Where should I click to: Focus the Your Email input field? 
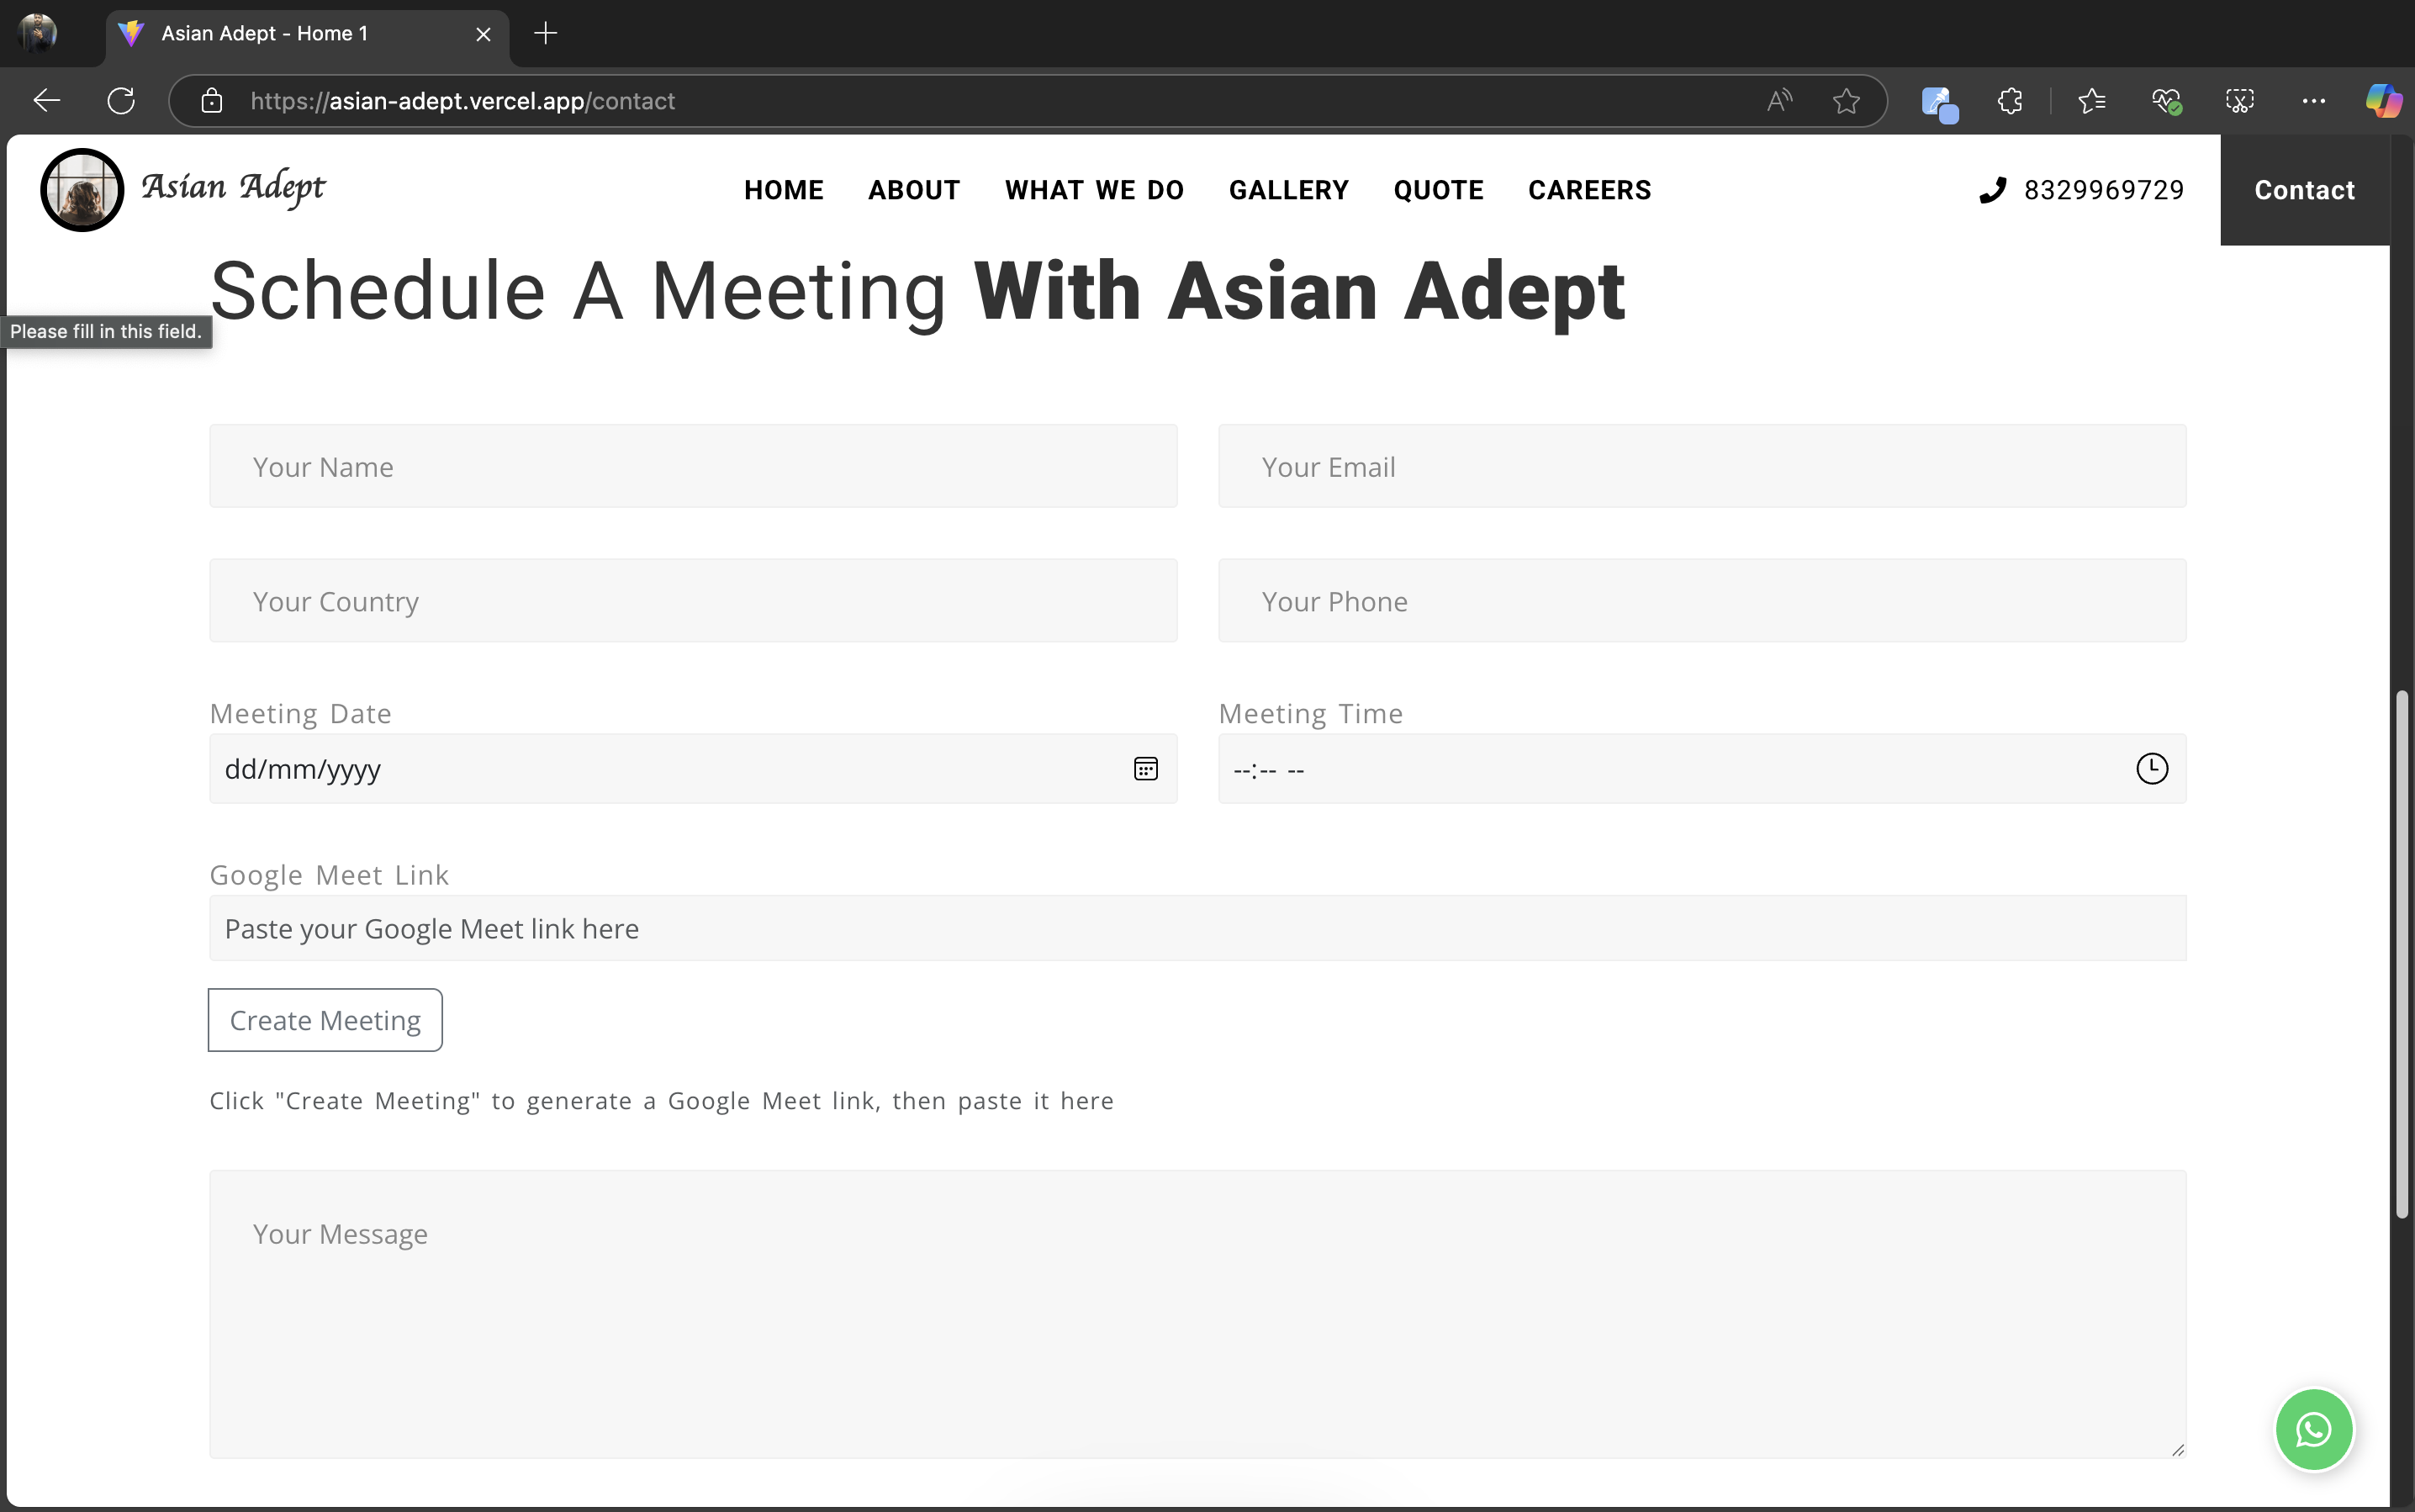[x=1701, y=466]
